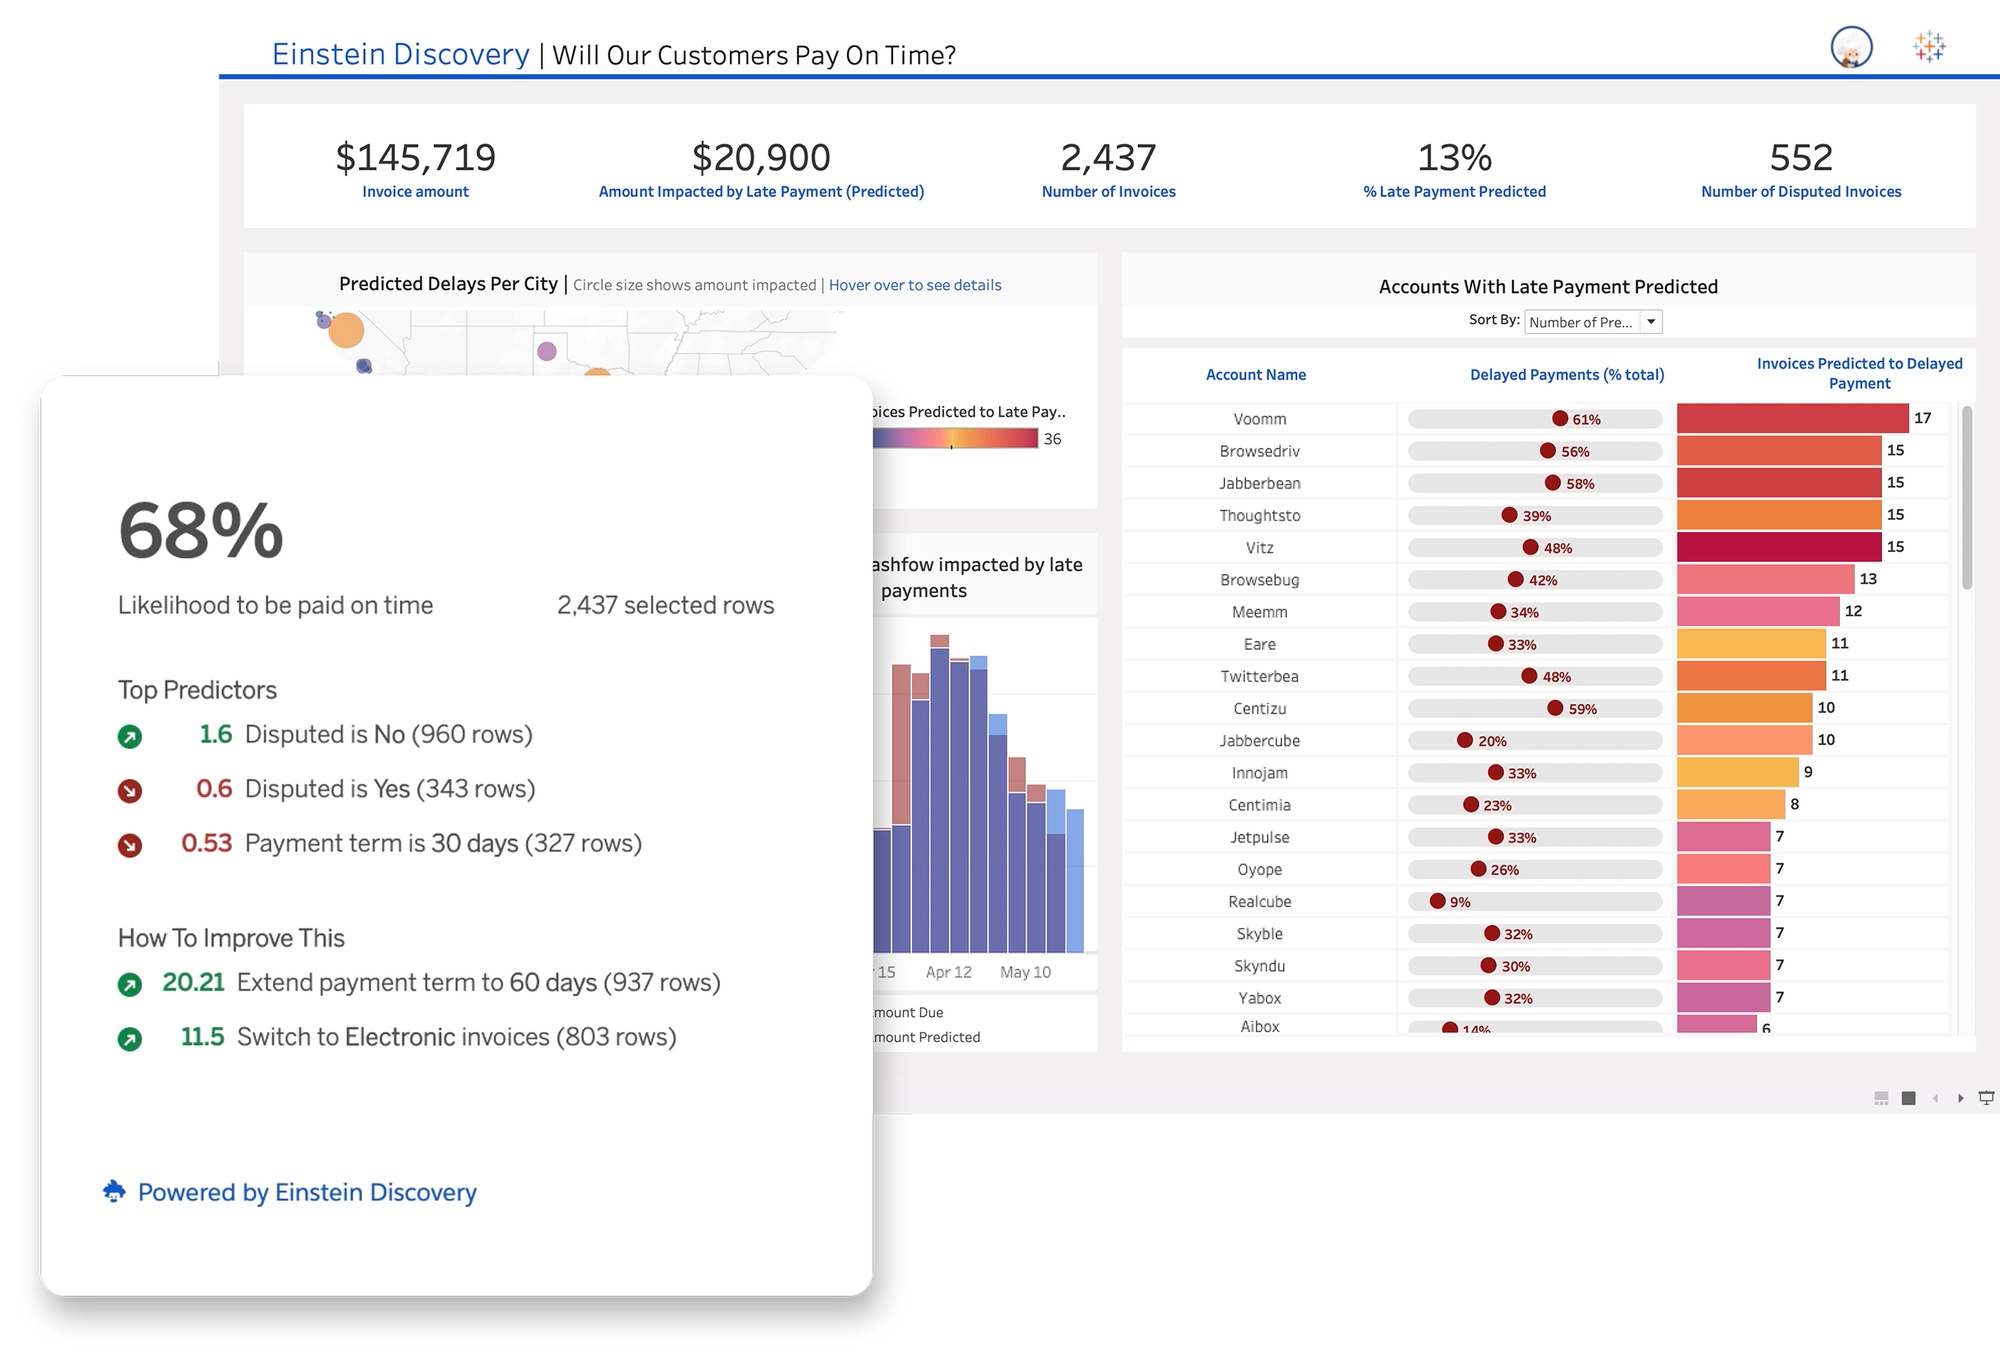This screenshot has height=1361, width=2000.
Task: Click a bar in the cashflow impacted chart
Action: 940,800
